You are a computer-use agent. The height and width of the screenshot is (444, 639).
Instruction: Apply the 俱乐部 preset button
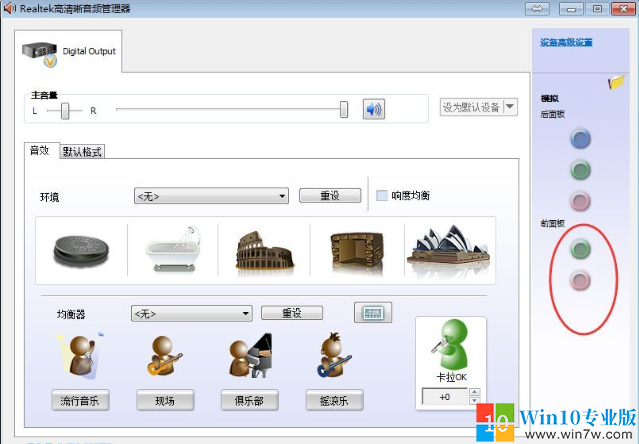click(x=250, y=400)
